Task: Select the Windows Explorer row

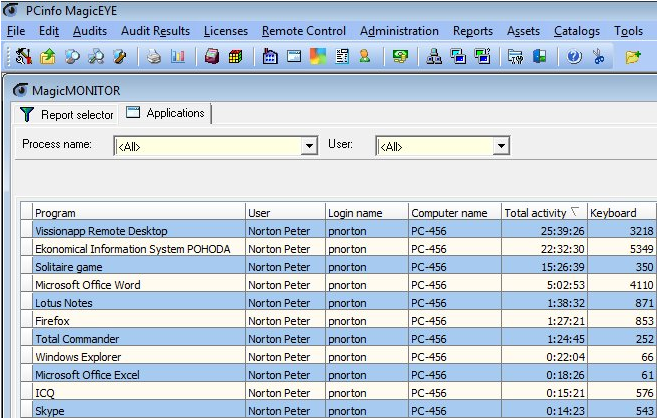Action: pyautogui.click(x=338, y=357)
